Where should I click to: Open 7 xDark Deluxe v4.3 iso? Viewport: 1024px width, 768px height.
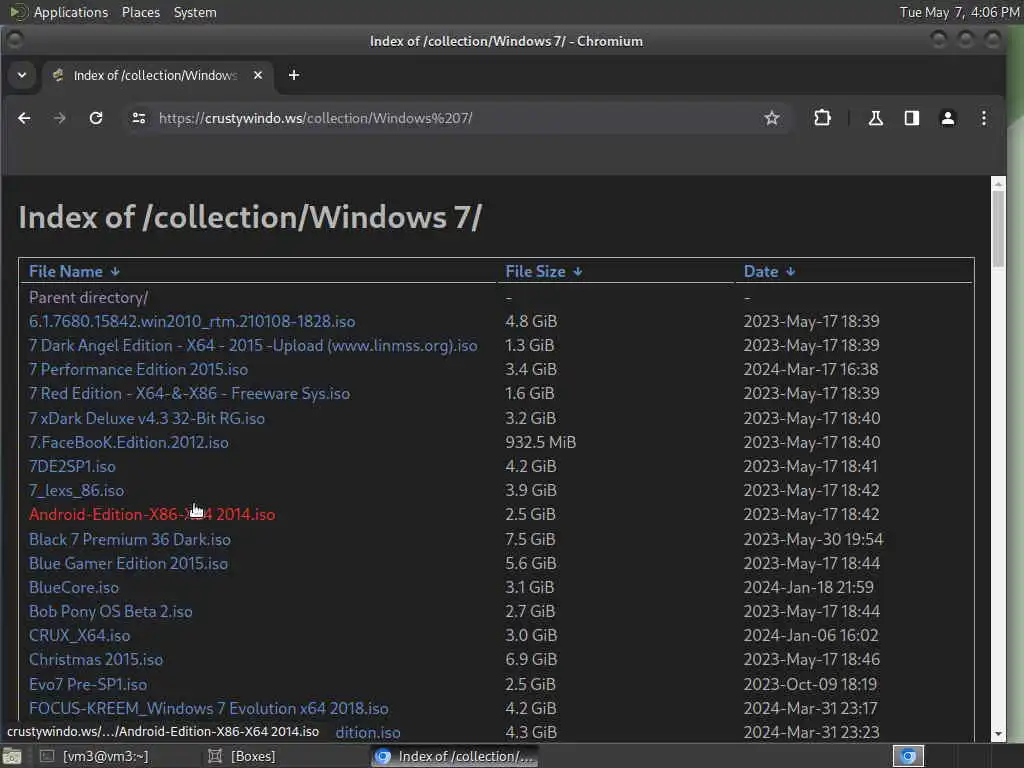coord(147,419)
